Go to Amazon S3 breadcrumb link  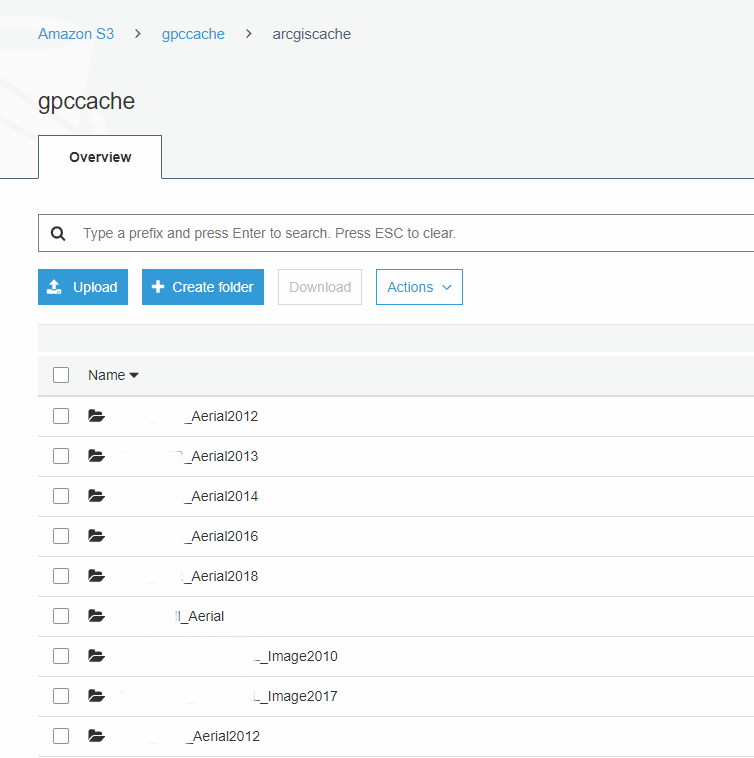[76, 34]
